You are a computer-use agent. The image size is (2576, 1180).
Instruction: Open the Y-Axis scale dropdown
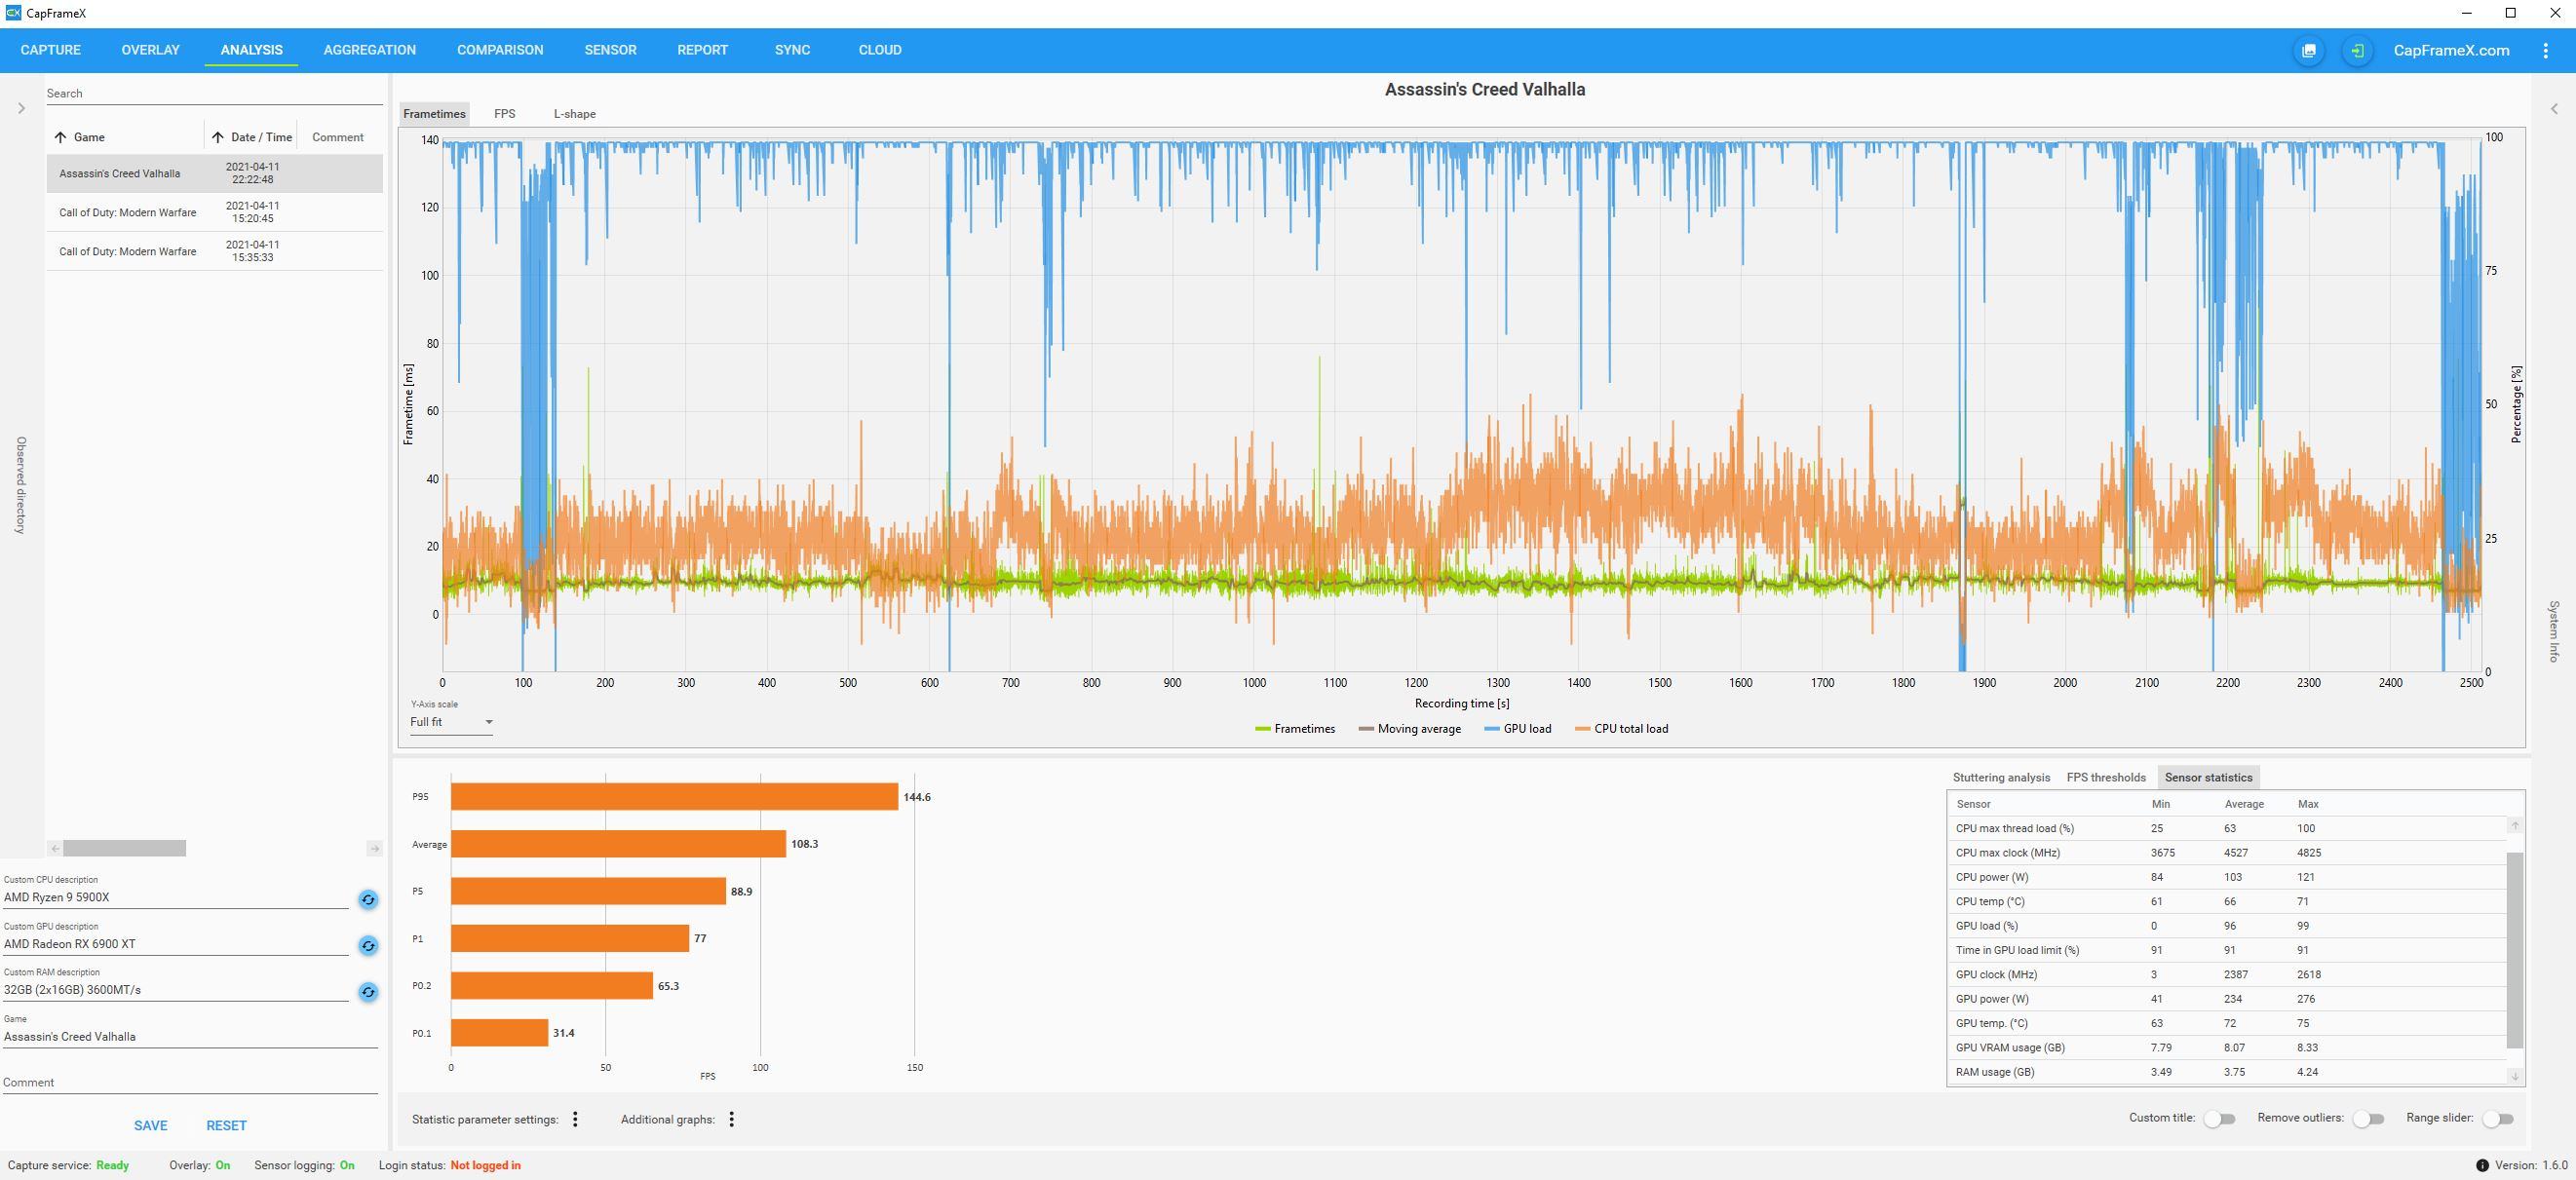pyautogui.click(x=451, y=722)
